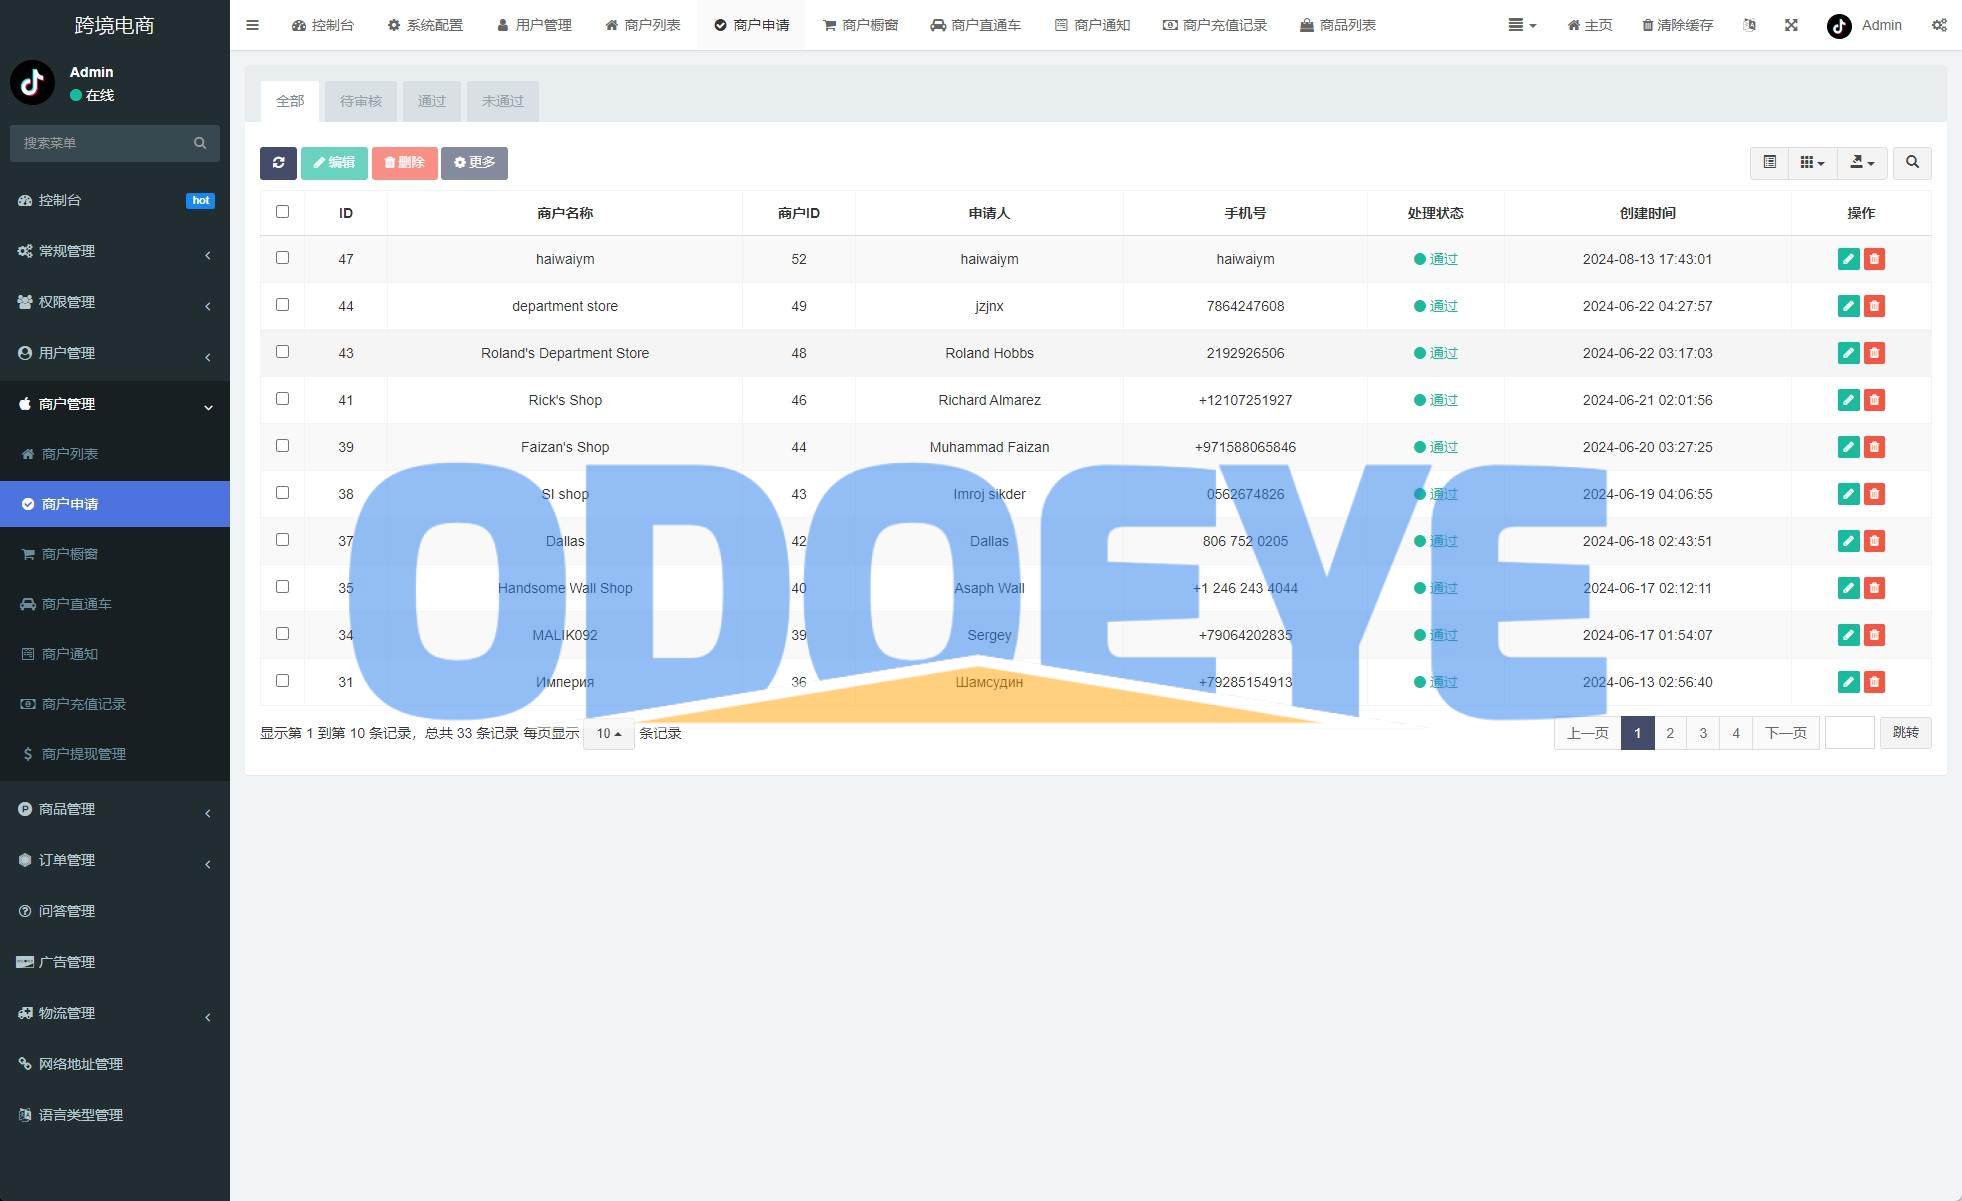Screen dimensions: 1962x1201
Task: Expand the 用户管理 sidebar menu
Action: pyautogui.click(x=115, y=353)
